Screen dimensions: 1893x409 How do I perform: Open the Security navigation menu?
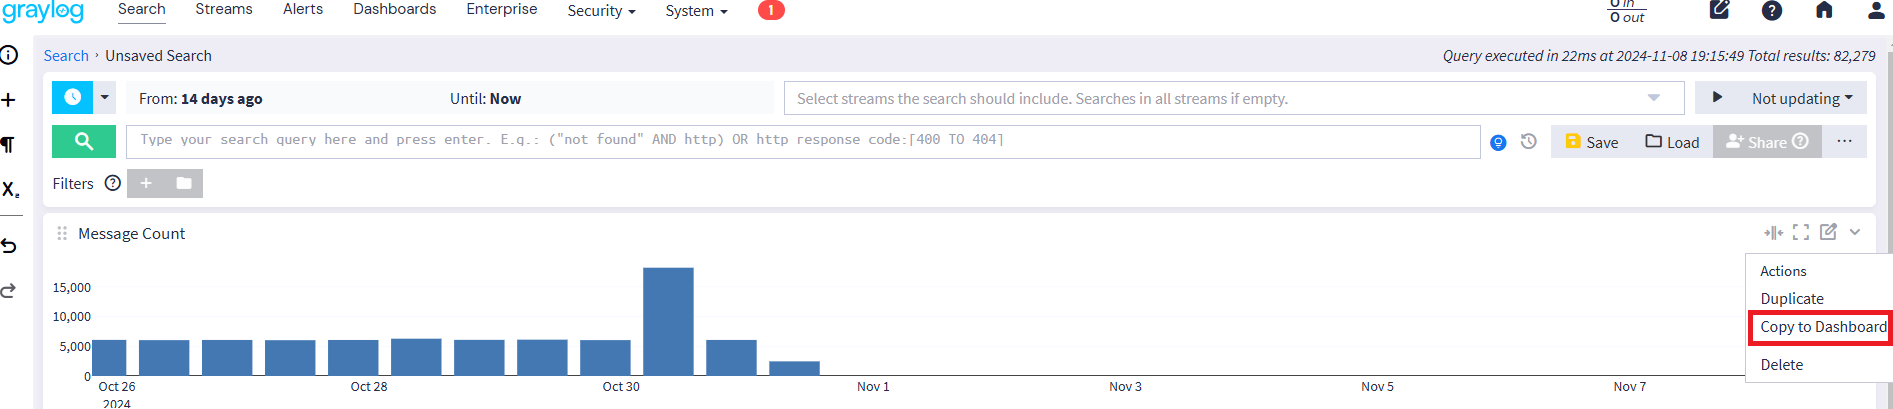coord(601,11)
